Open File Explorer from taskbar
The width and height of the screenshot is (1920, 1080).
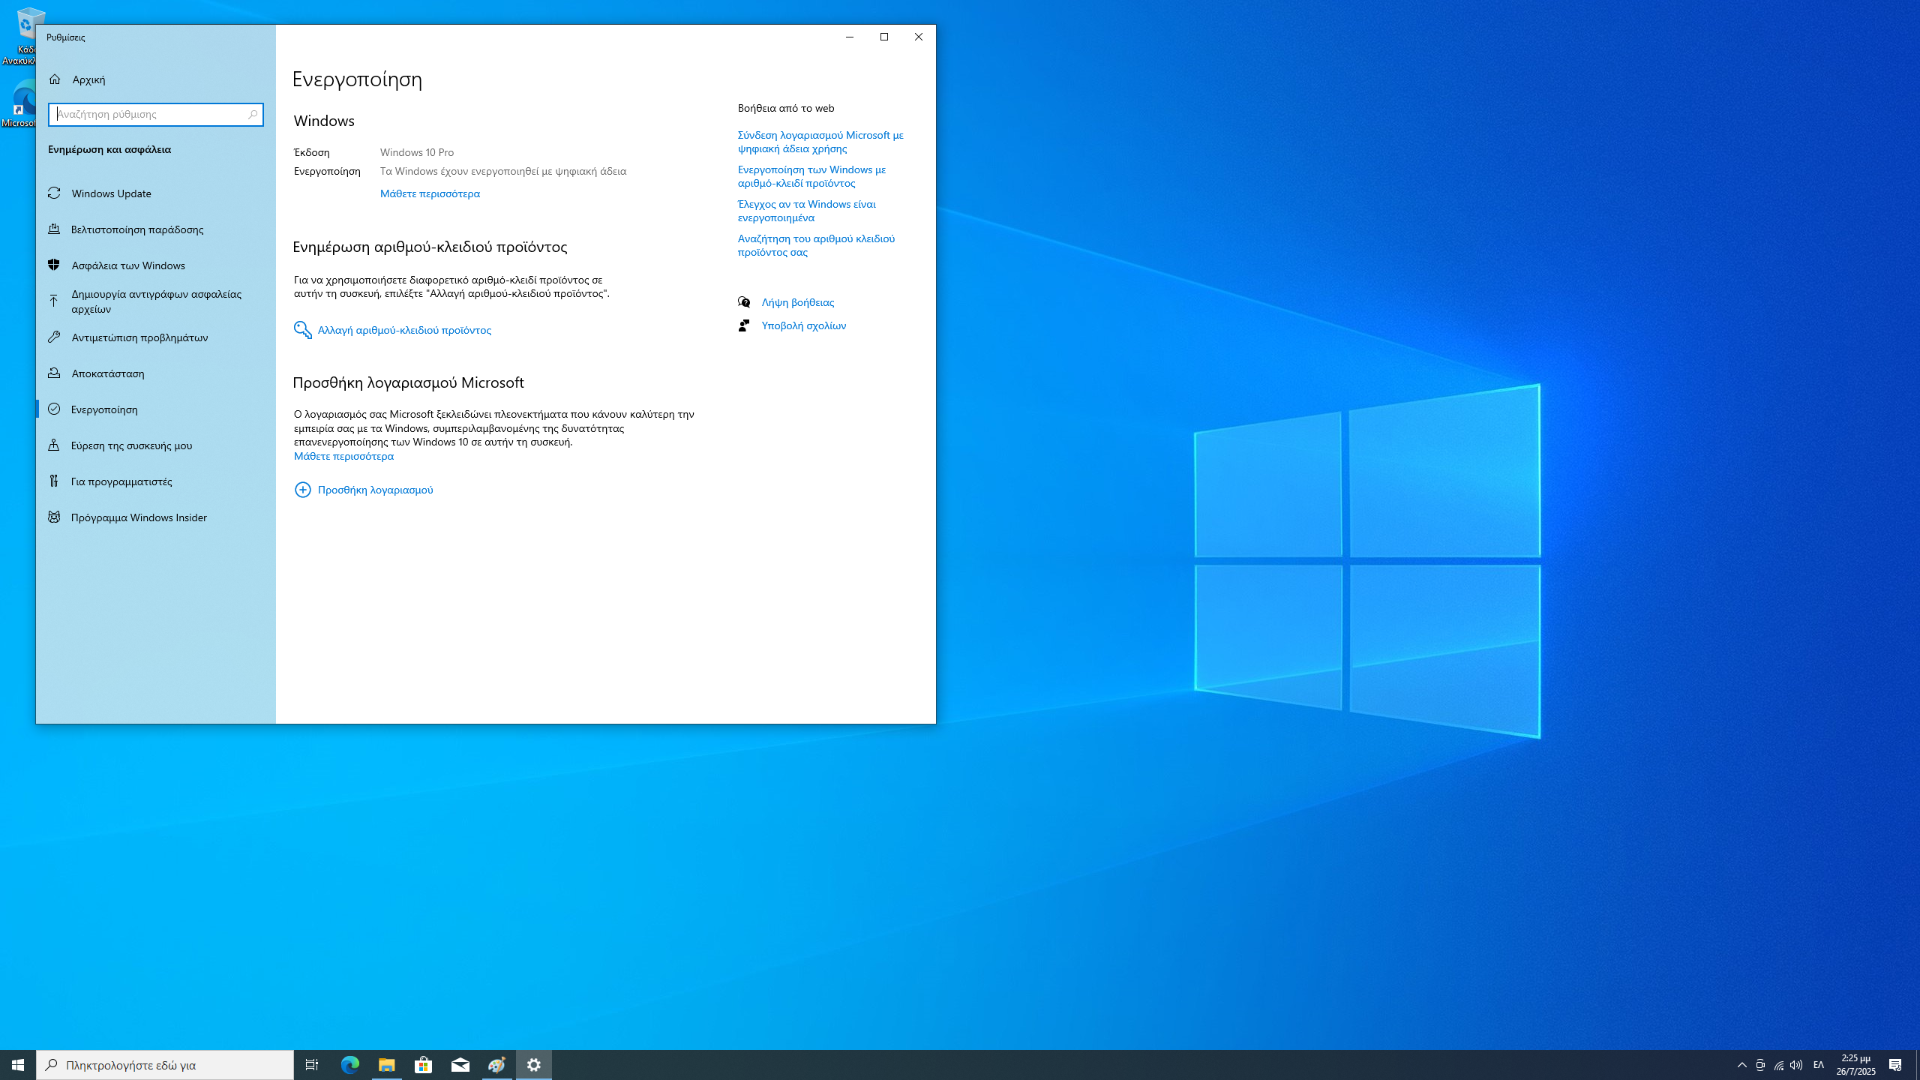(386, 1065)
